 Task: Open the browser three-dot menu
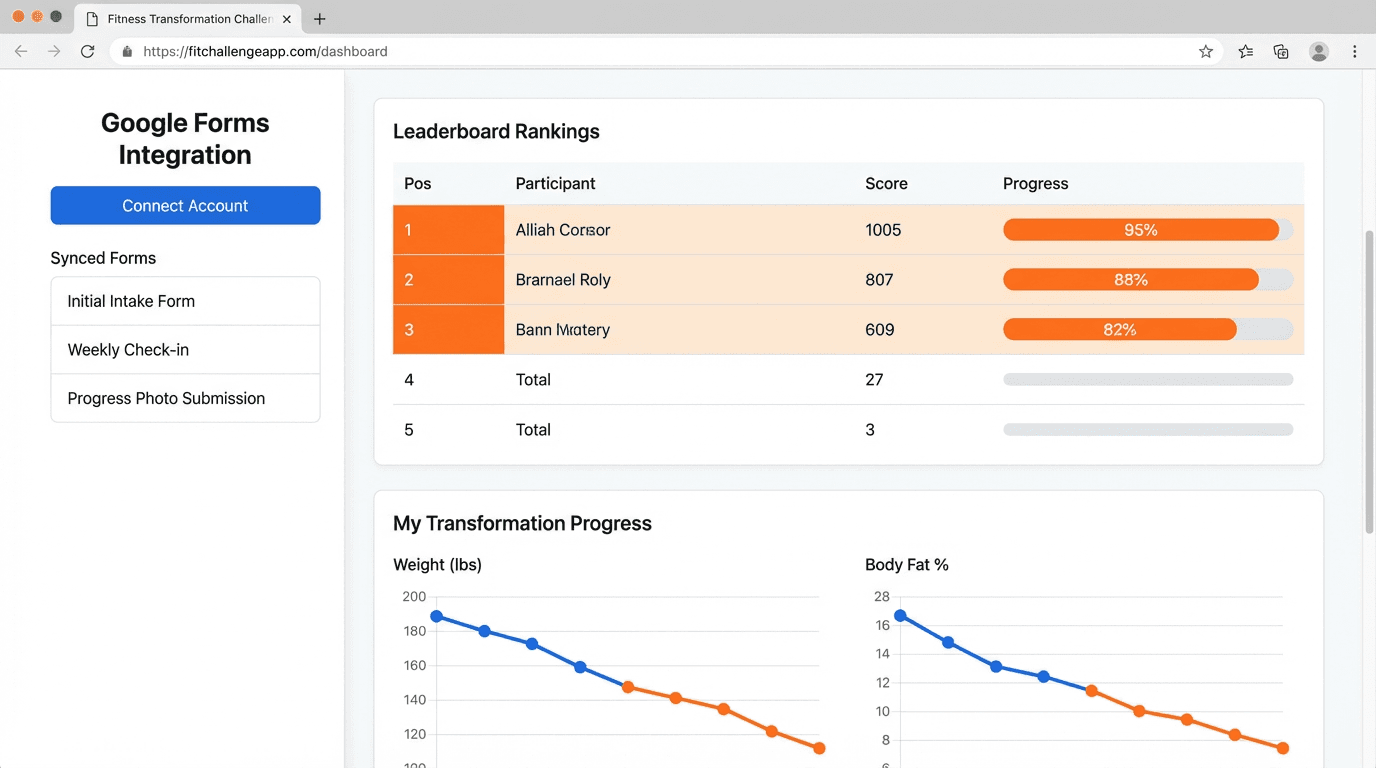tap(1355, 51)
